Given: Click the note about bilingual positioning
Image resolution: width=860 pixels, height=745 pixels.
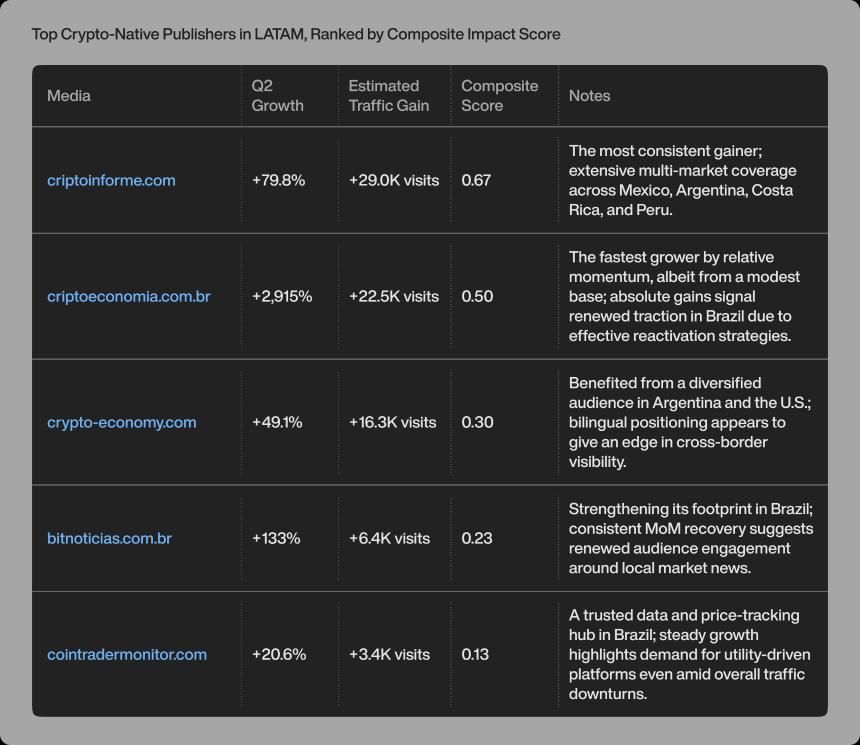Looking at the screenshot, I should tap(690, 422).
